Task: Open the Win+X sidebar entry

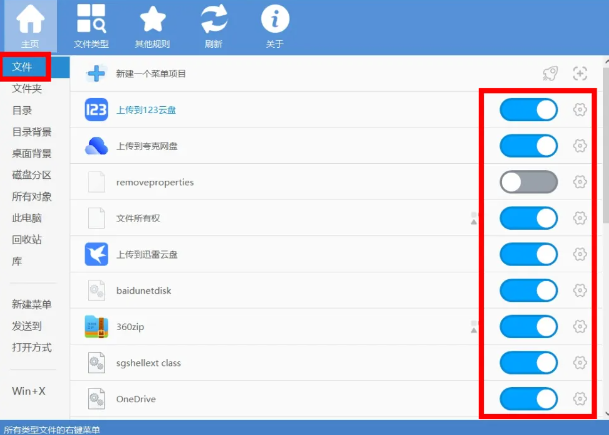Action: (x=28, y=390)
